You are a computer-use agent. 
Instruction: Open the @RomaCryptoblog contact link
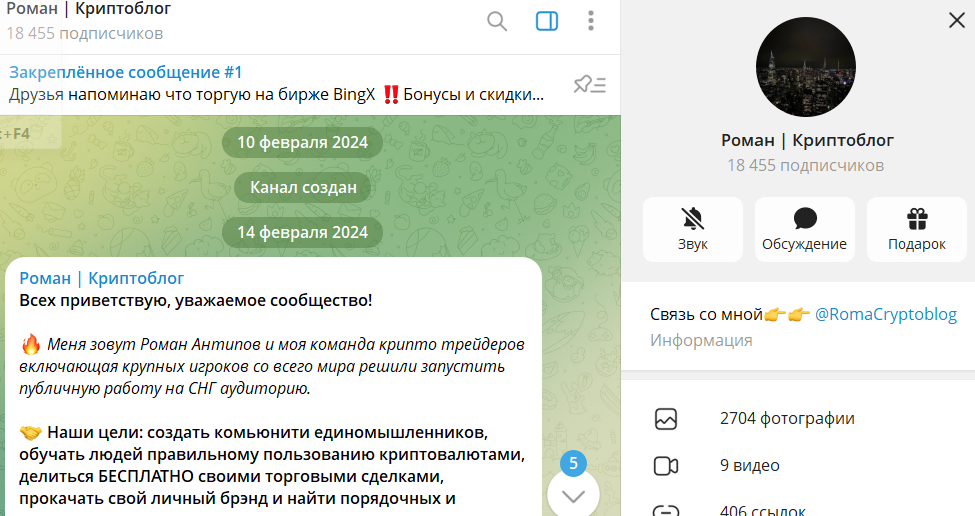(x=885, y=314)
